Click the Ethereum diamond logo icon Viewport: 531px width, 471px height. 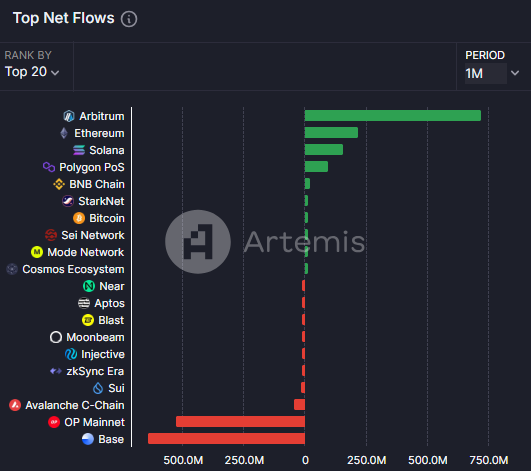coord(64,133)
